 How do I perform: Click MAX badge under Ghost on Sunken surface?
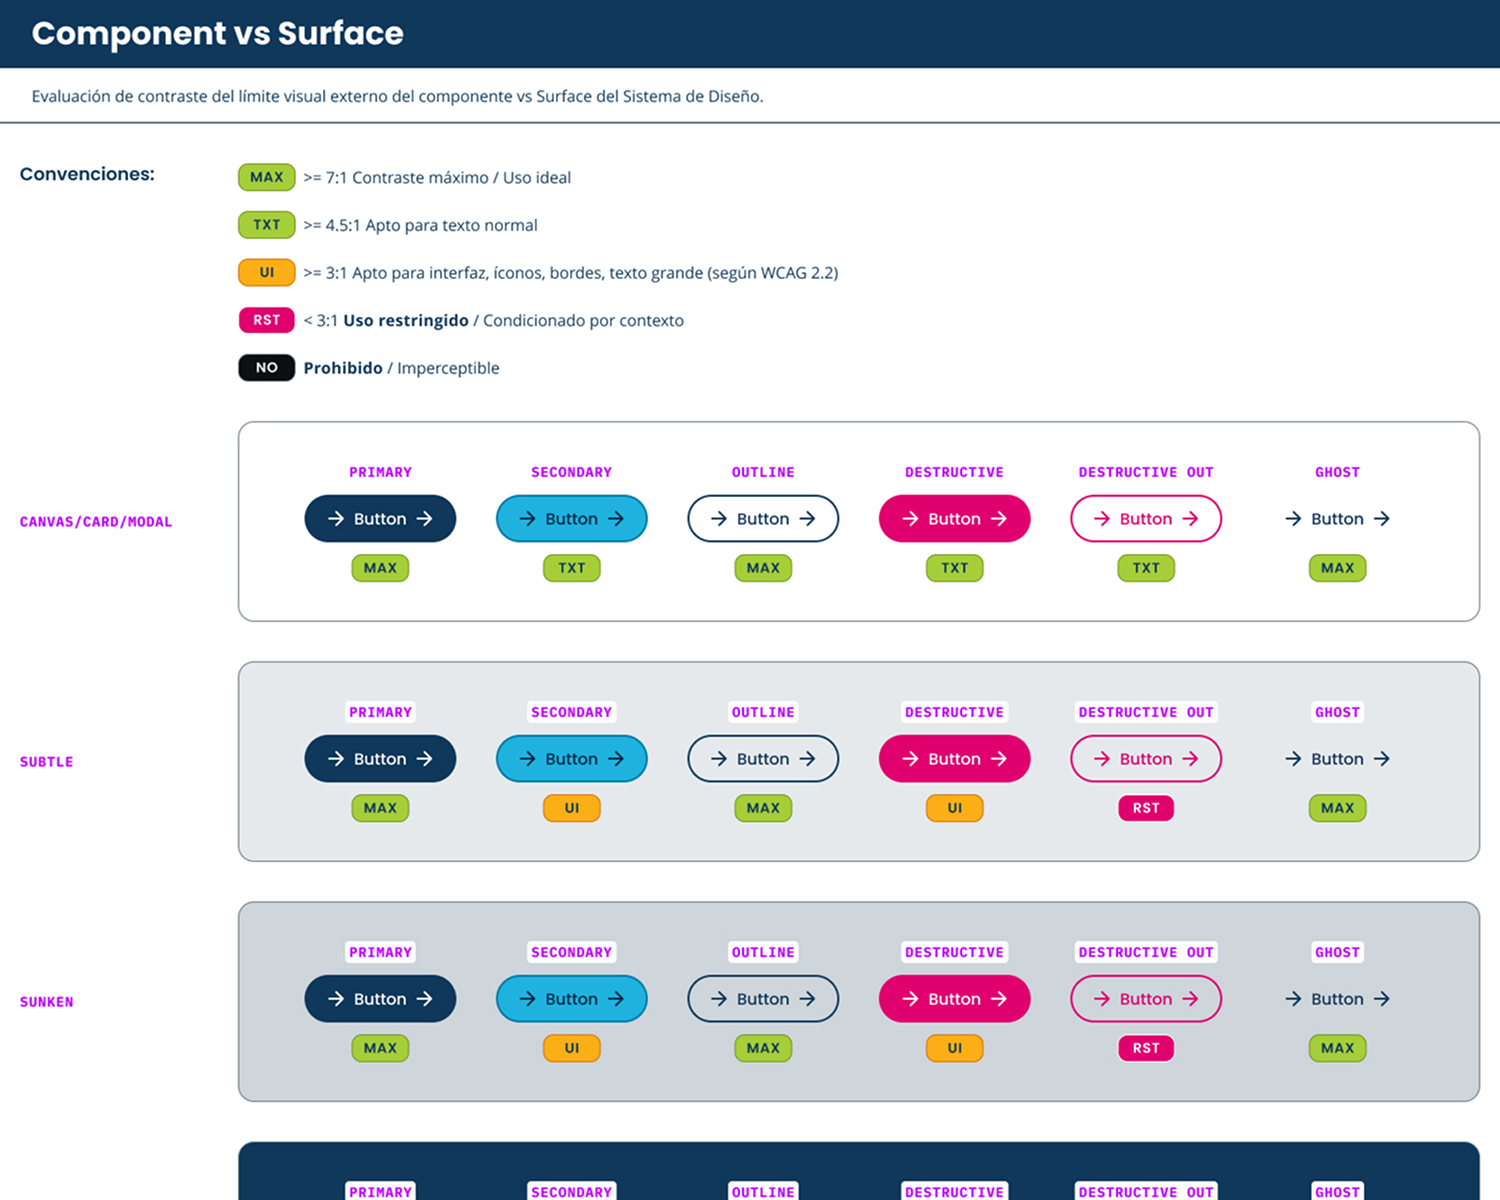click(1337, 1048)
